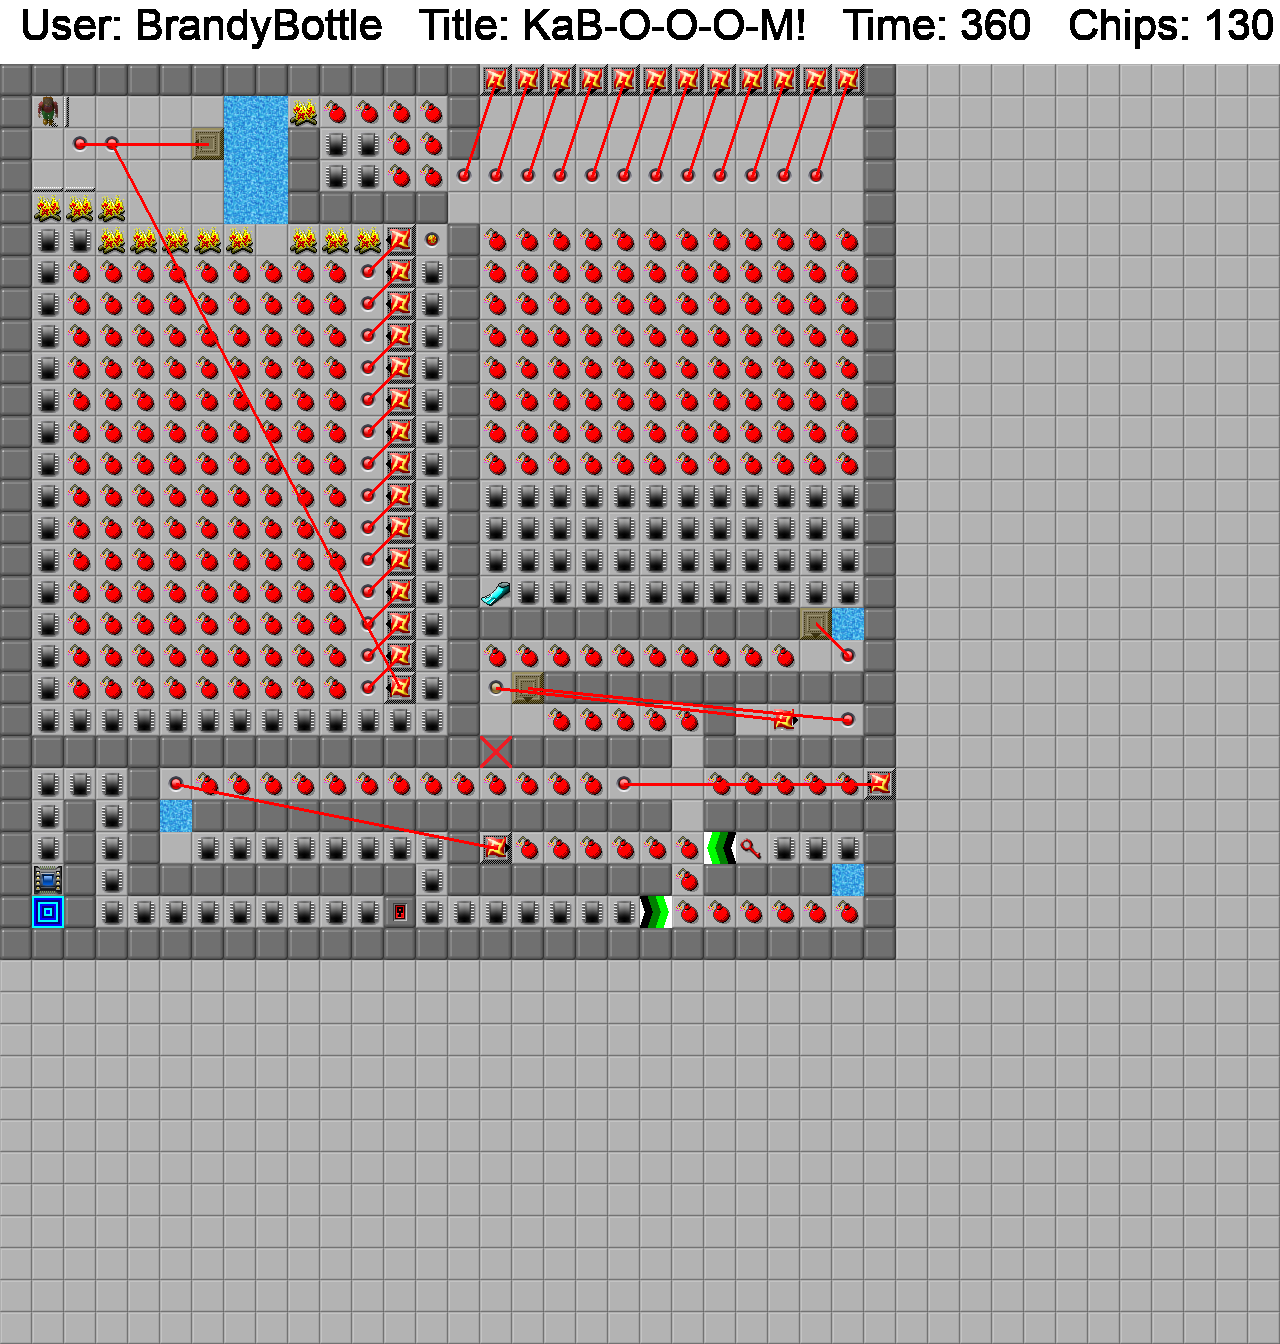Select the small water tile below the corridor red button
Image resolution: width=1280 pixels, height=1344 pixels.
click(x=176, y=817)
